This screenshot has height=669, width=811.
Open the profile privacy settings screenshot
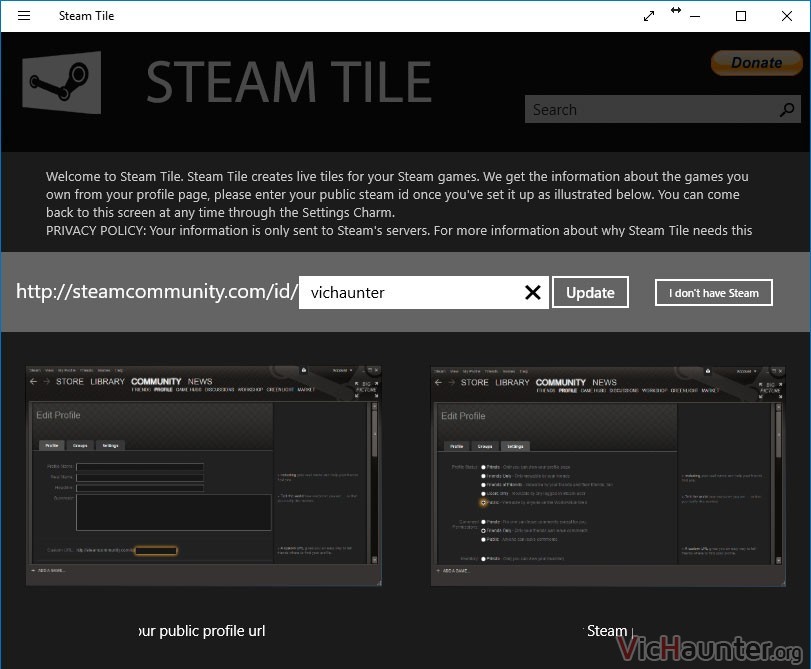pyautogui.click(x=608, y=476)
